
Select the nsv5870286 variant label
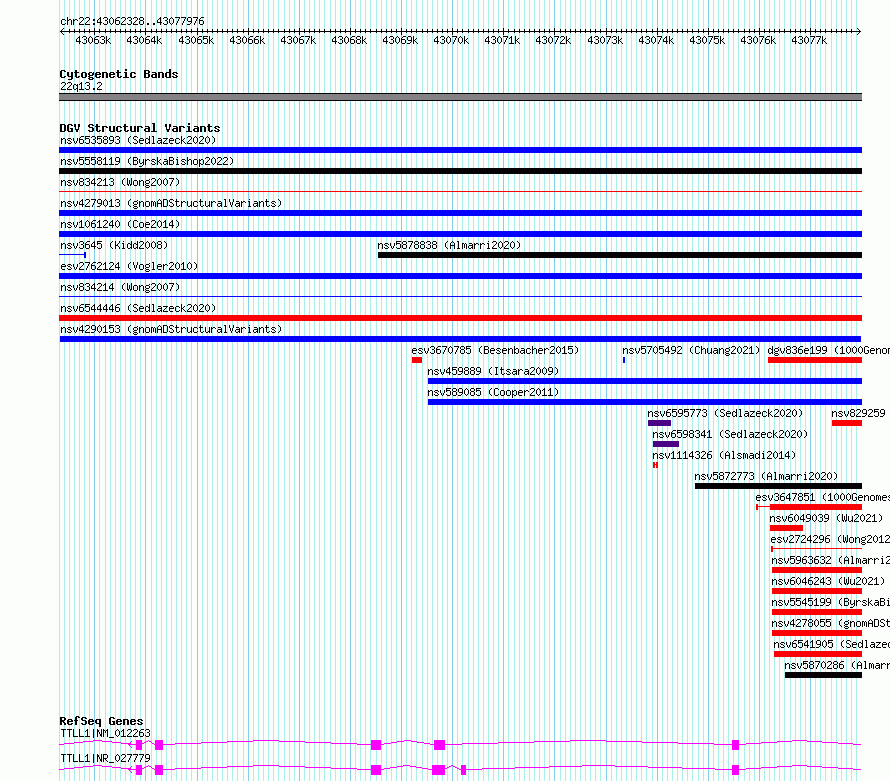point(837,665)
